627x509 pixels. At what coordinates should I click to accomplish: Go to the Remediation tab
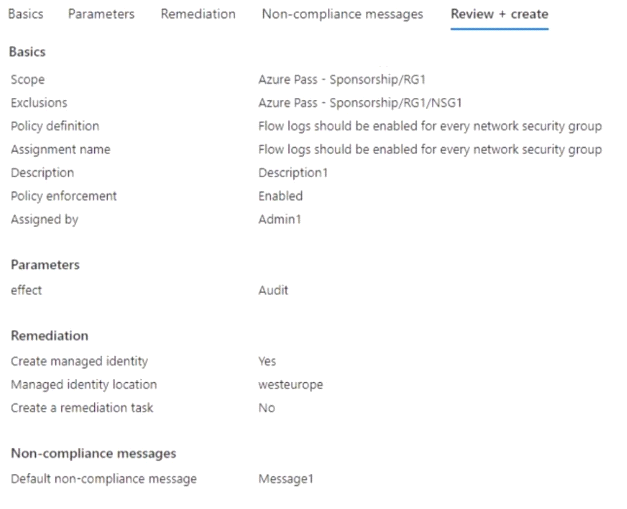198,14
